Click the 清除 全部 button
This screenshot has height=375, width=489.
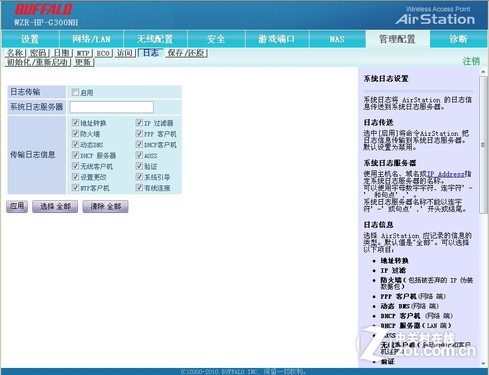coord(105,206)
